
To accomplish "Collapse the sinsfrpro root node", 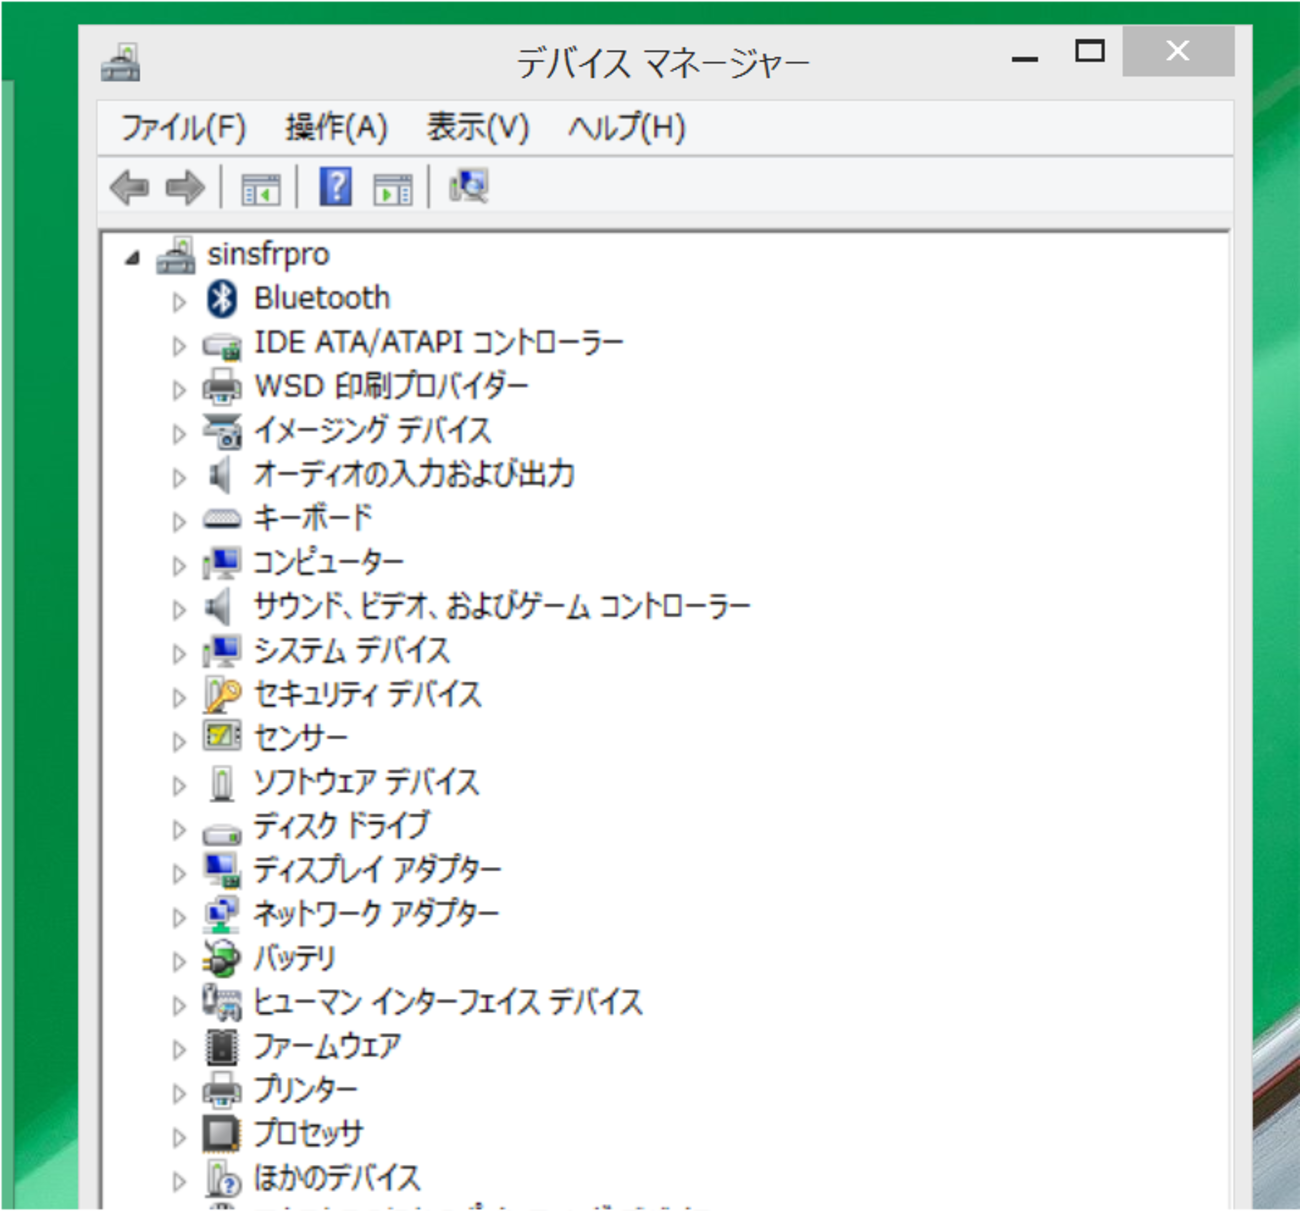I will point(132,259).
